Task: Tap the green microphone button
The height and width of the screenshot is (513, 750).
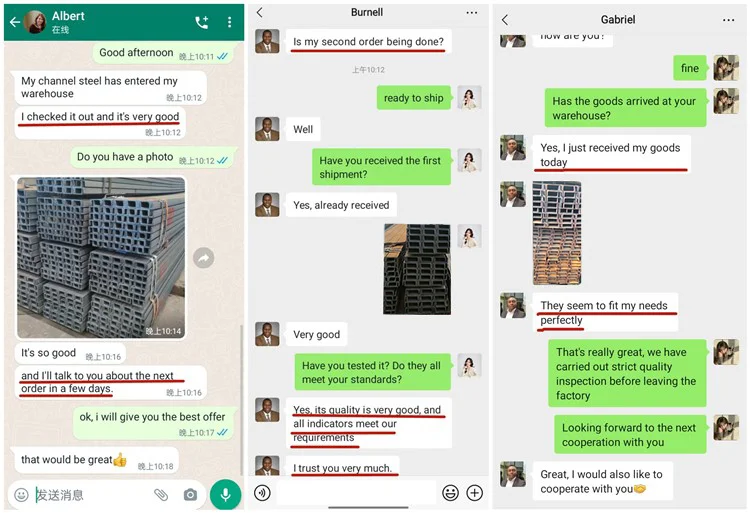Action: (x=225, y=495)
